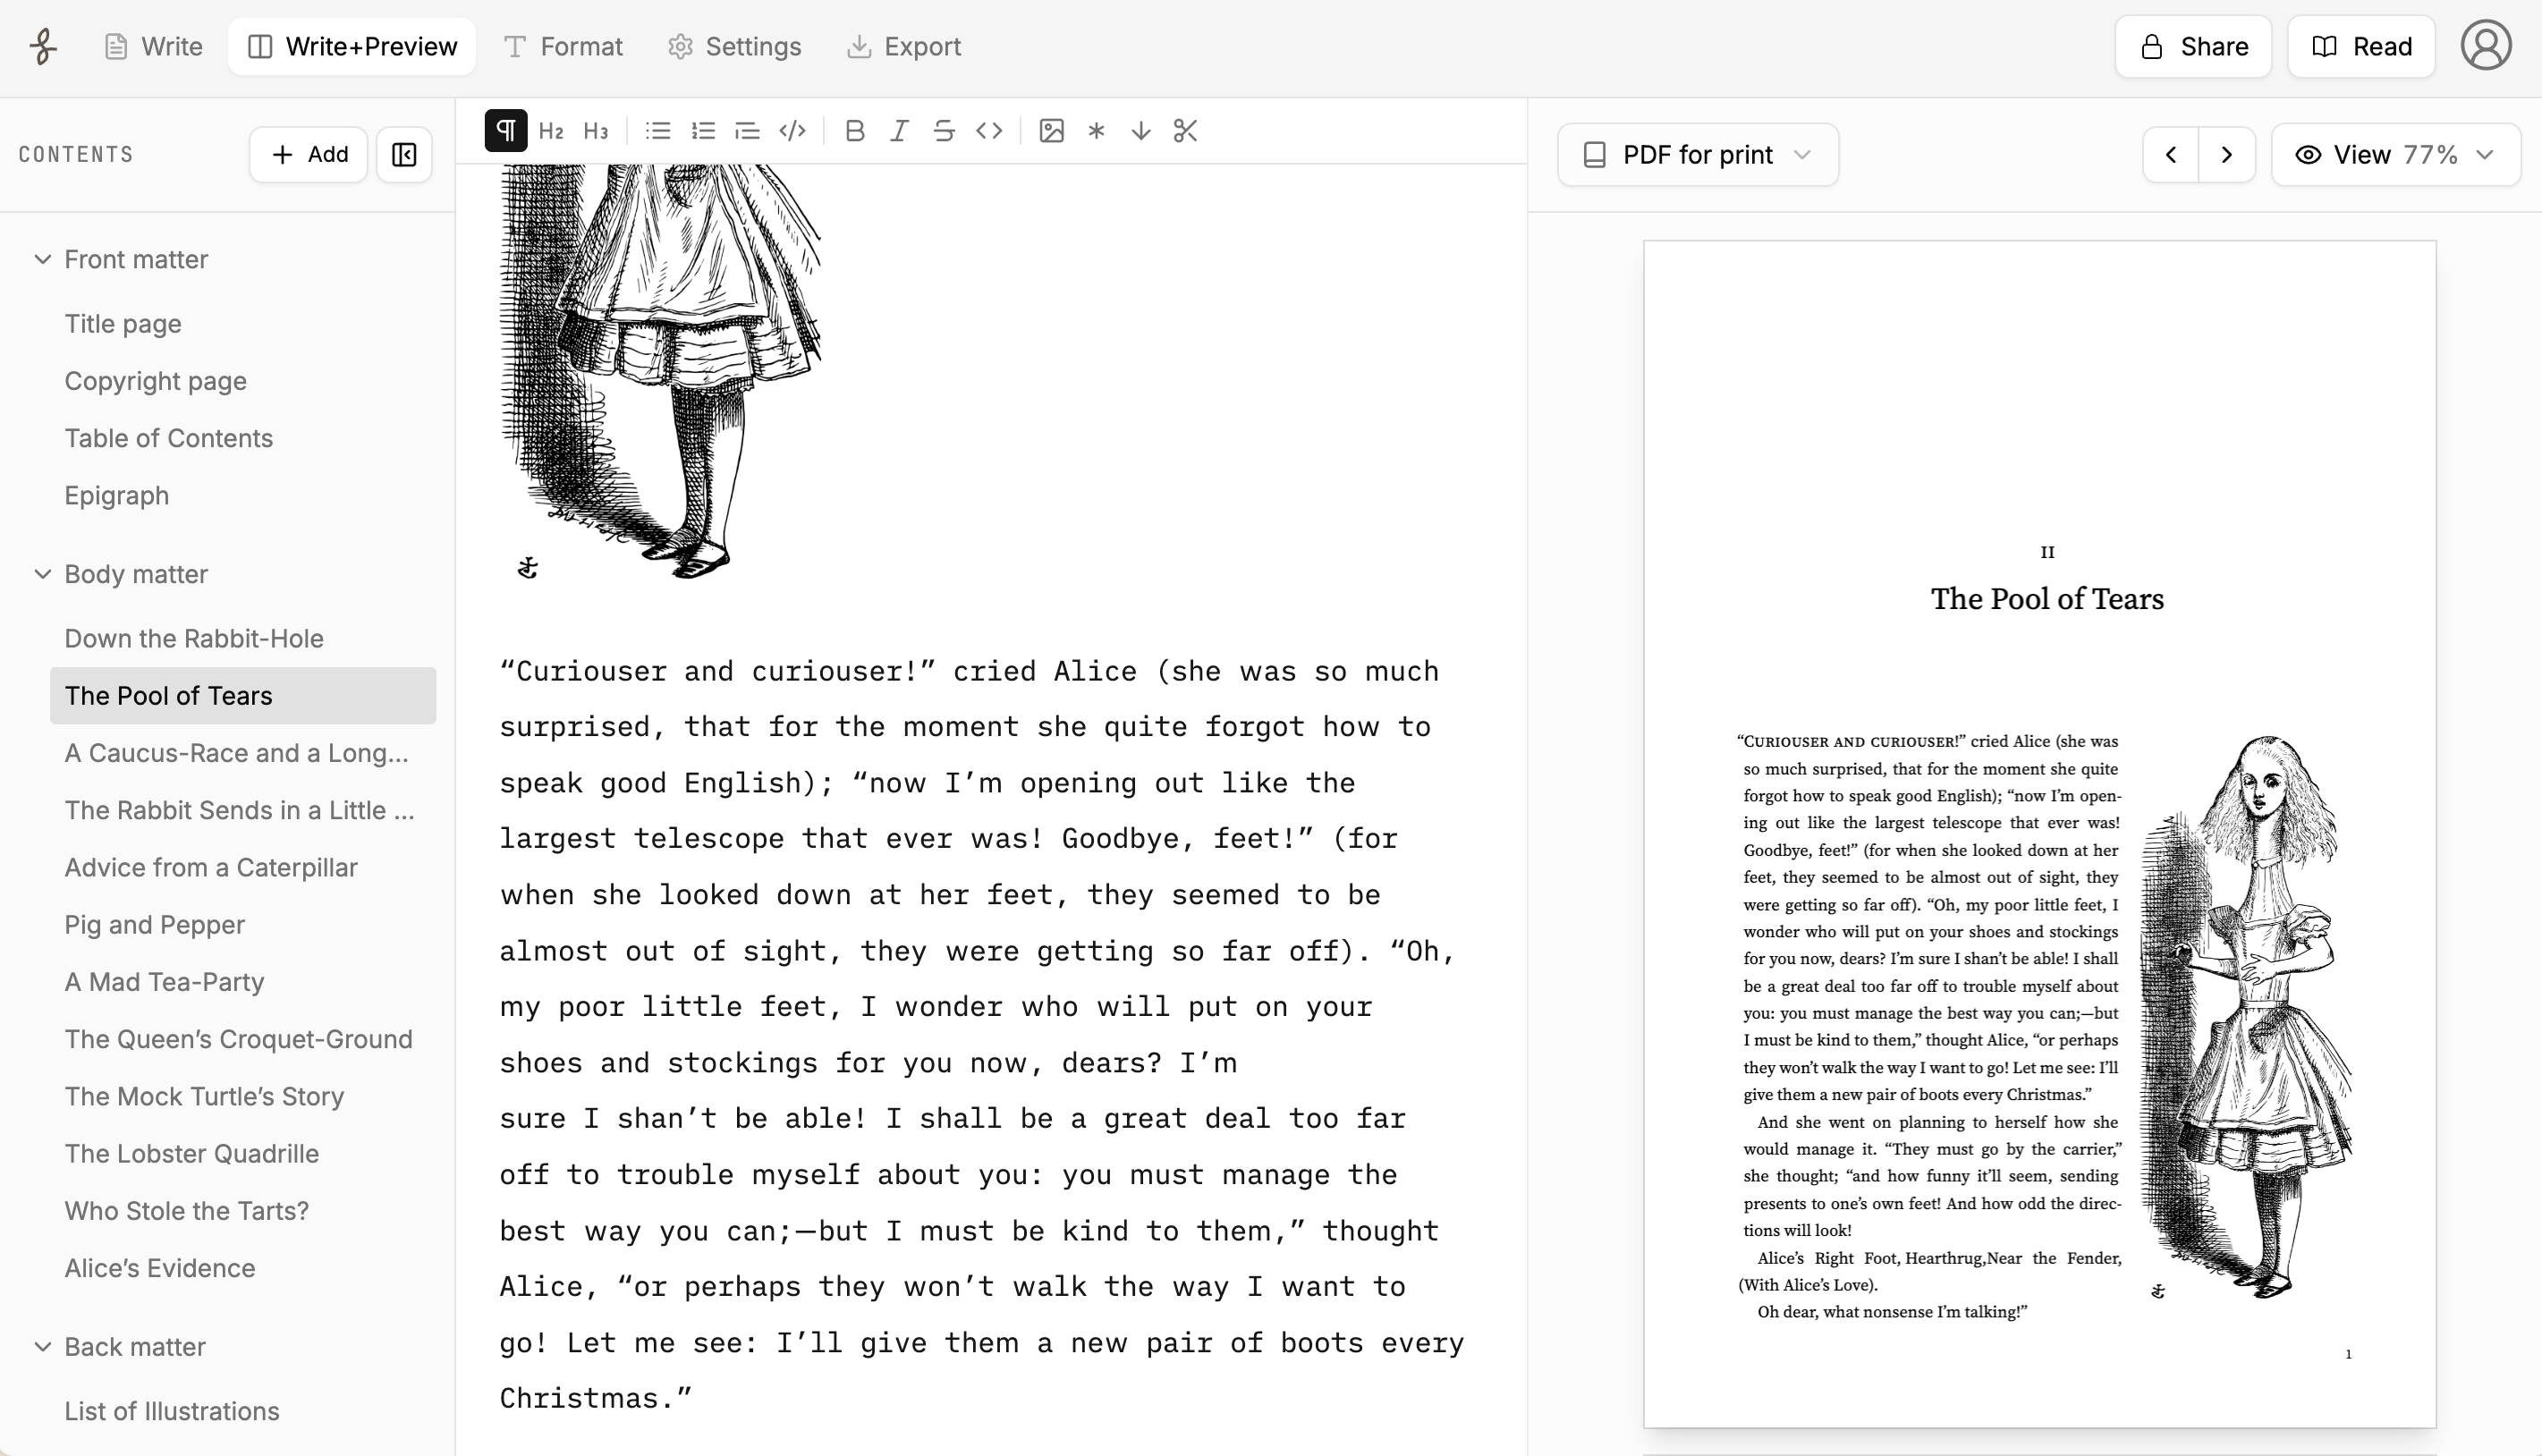Go to the previous preview page

[x=2171, y=155]
